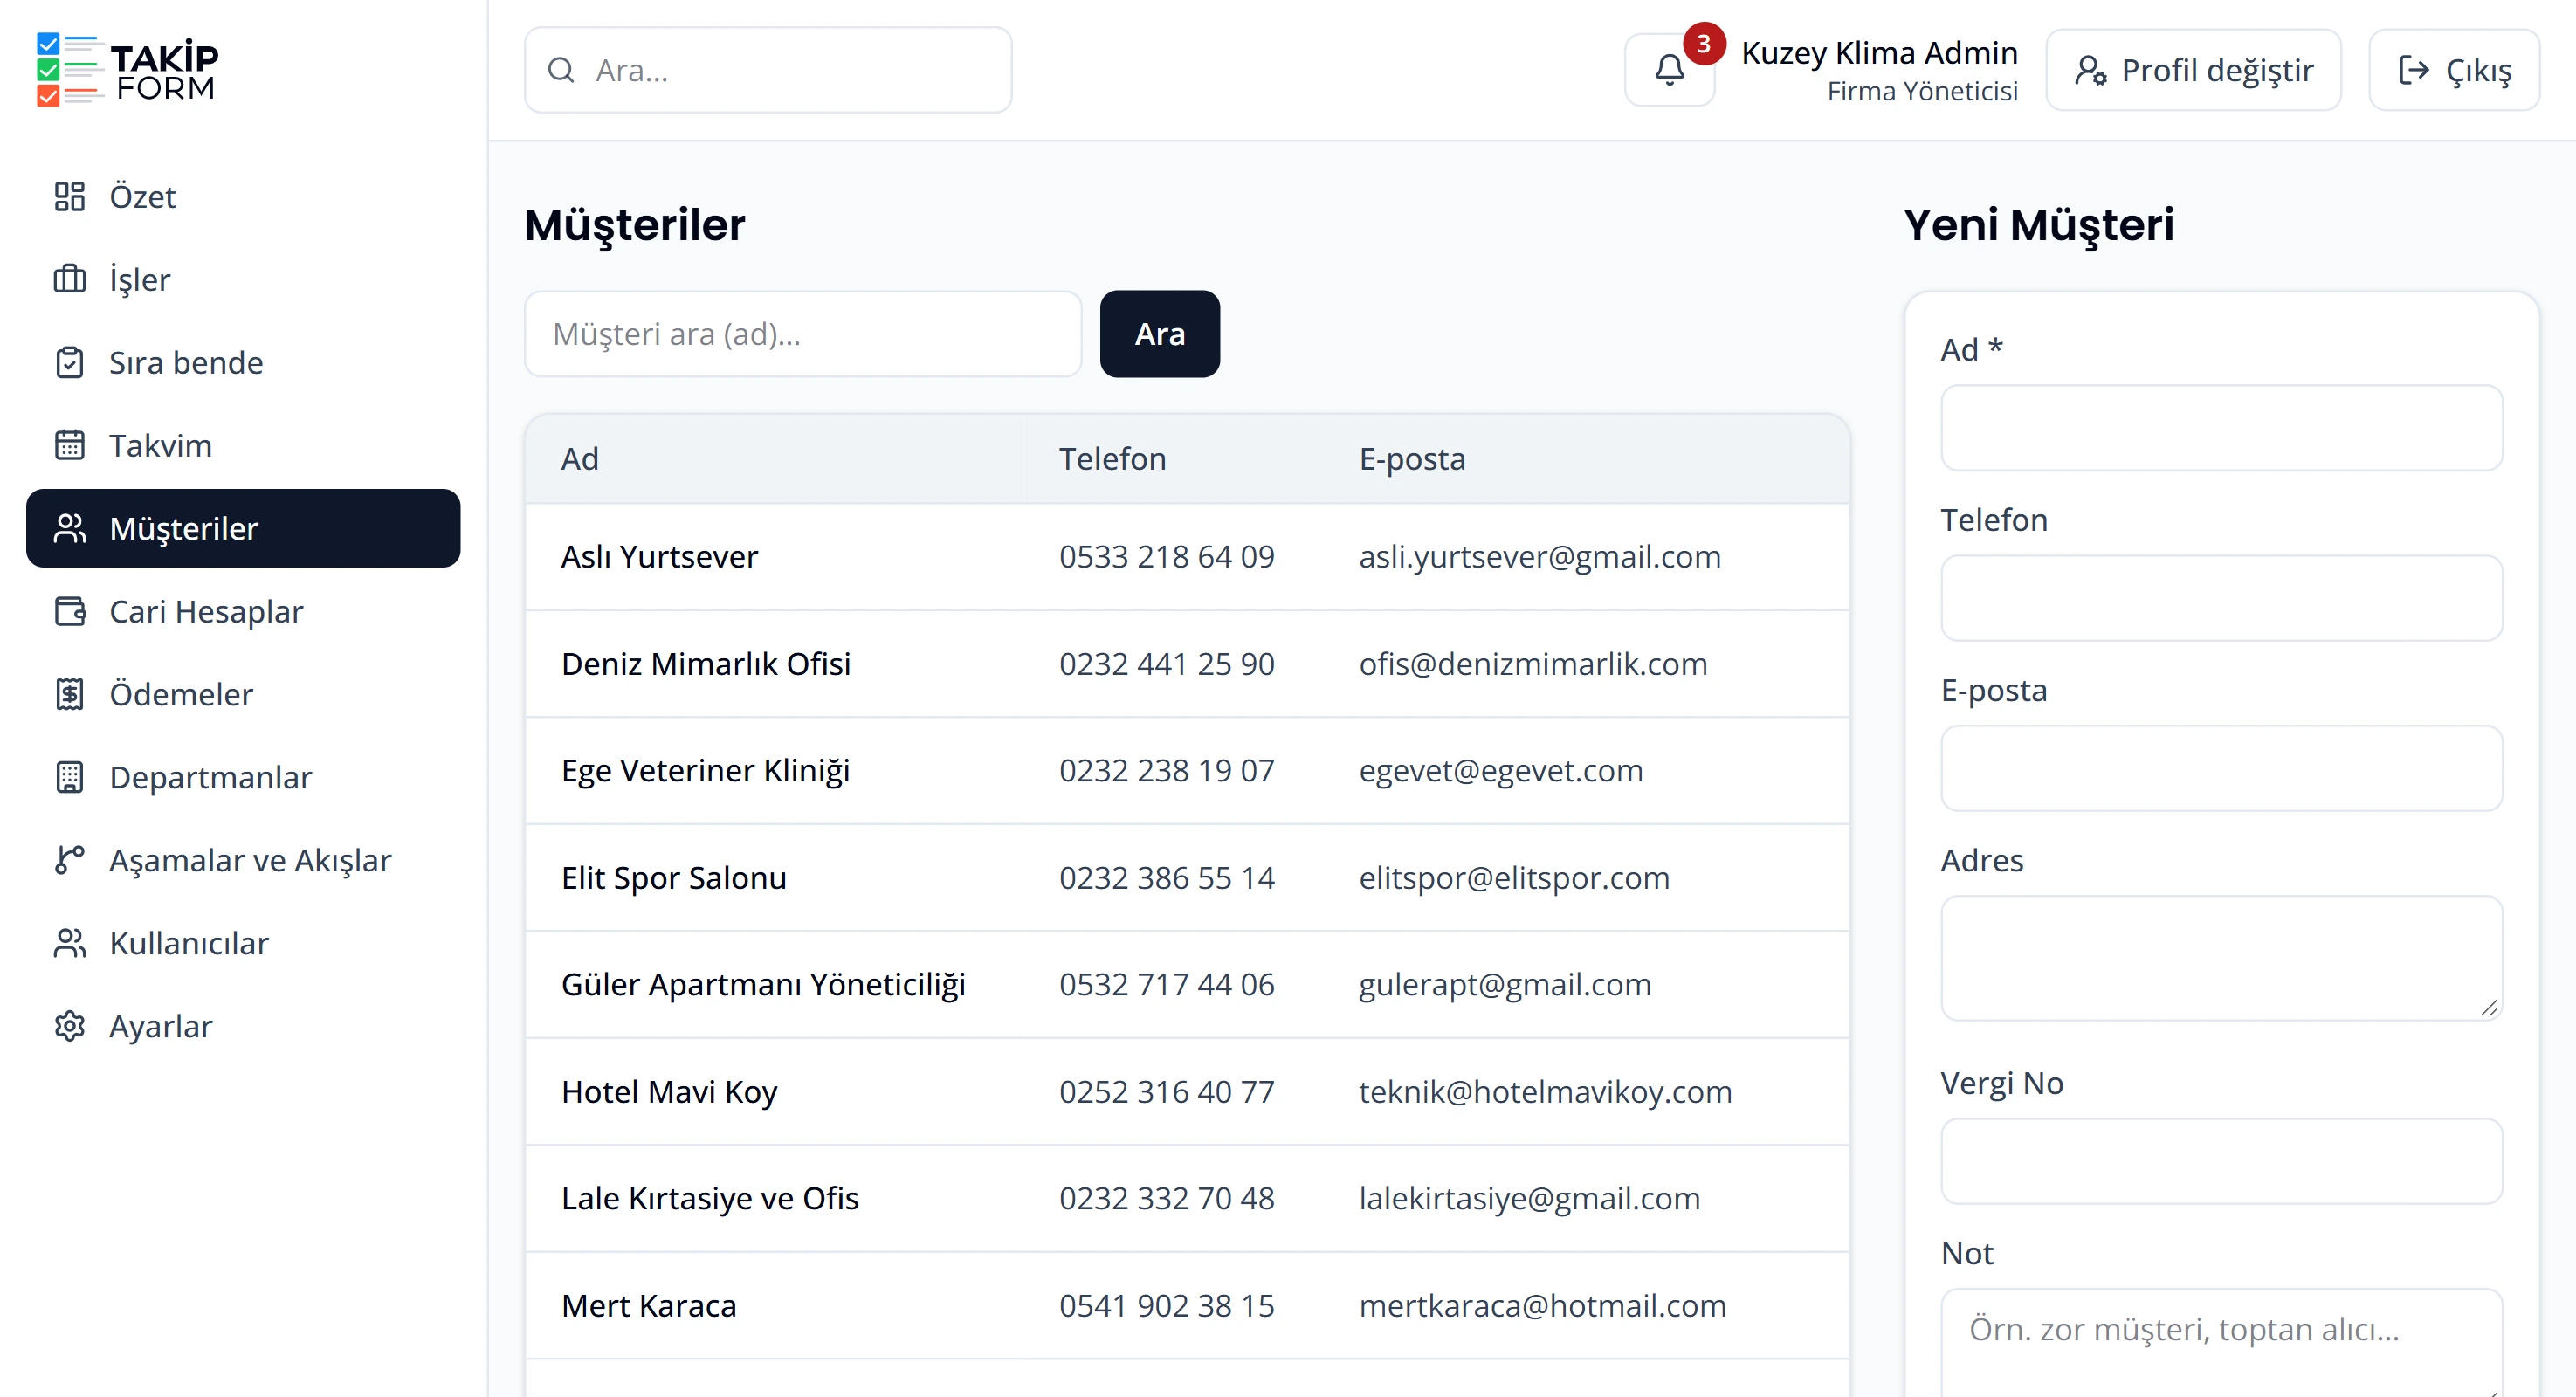Click the TakipForm logo

(127, 70)
